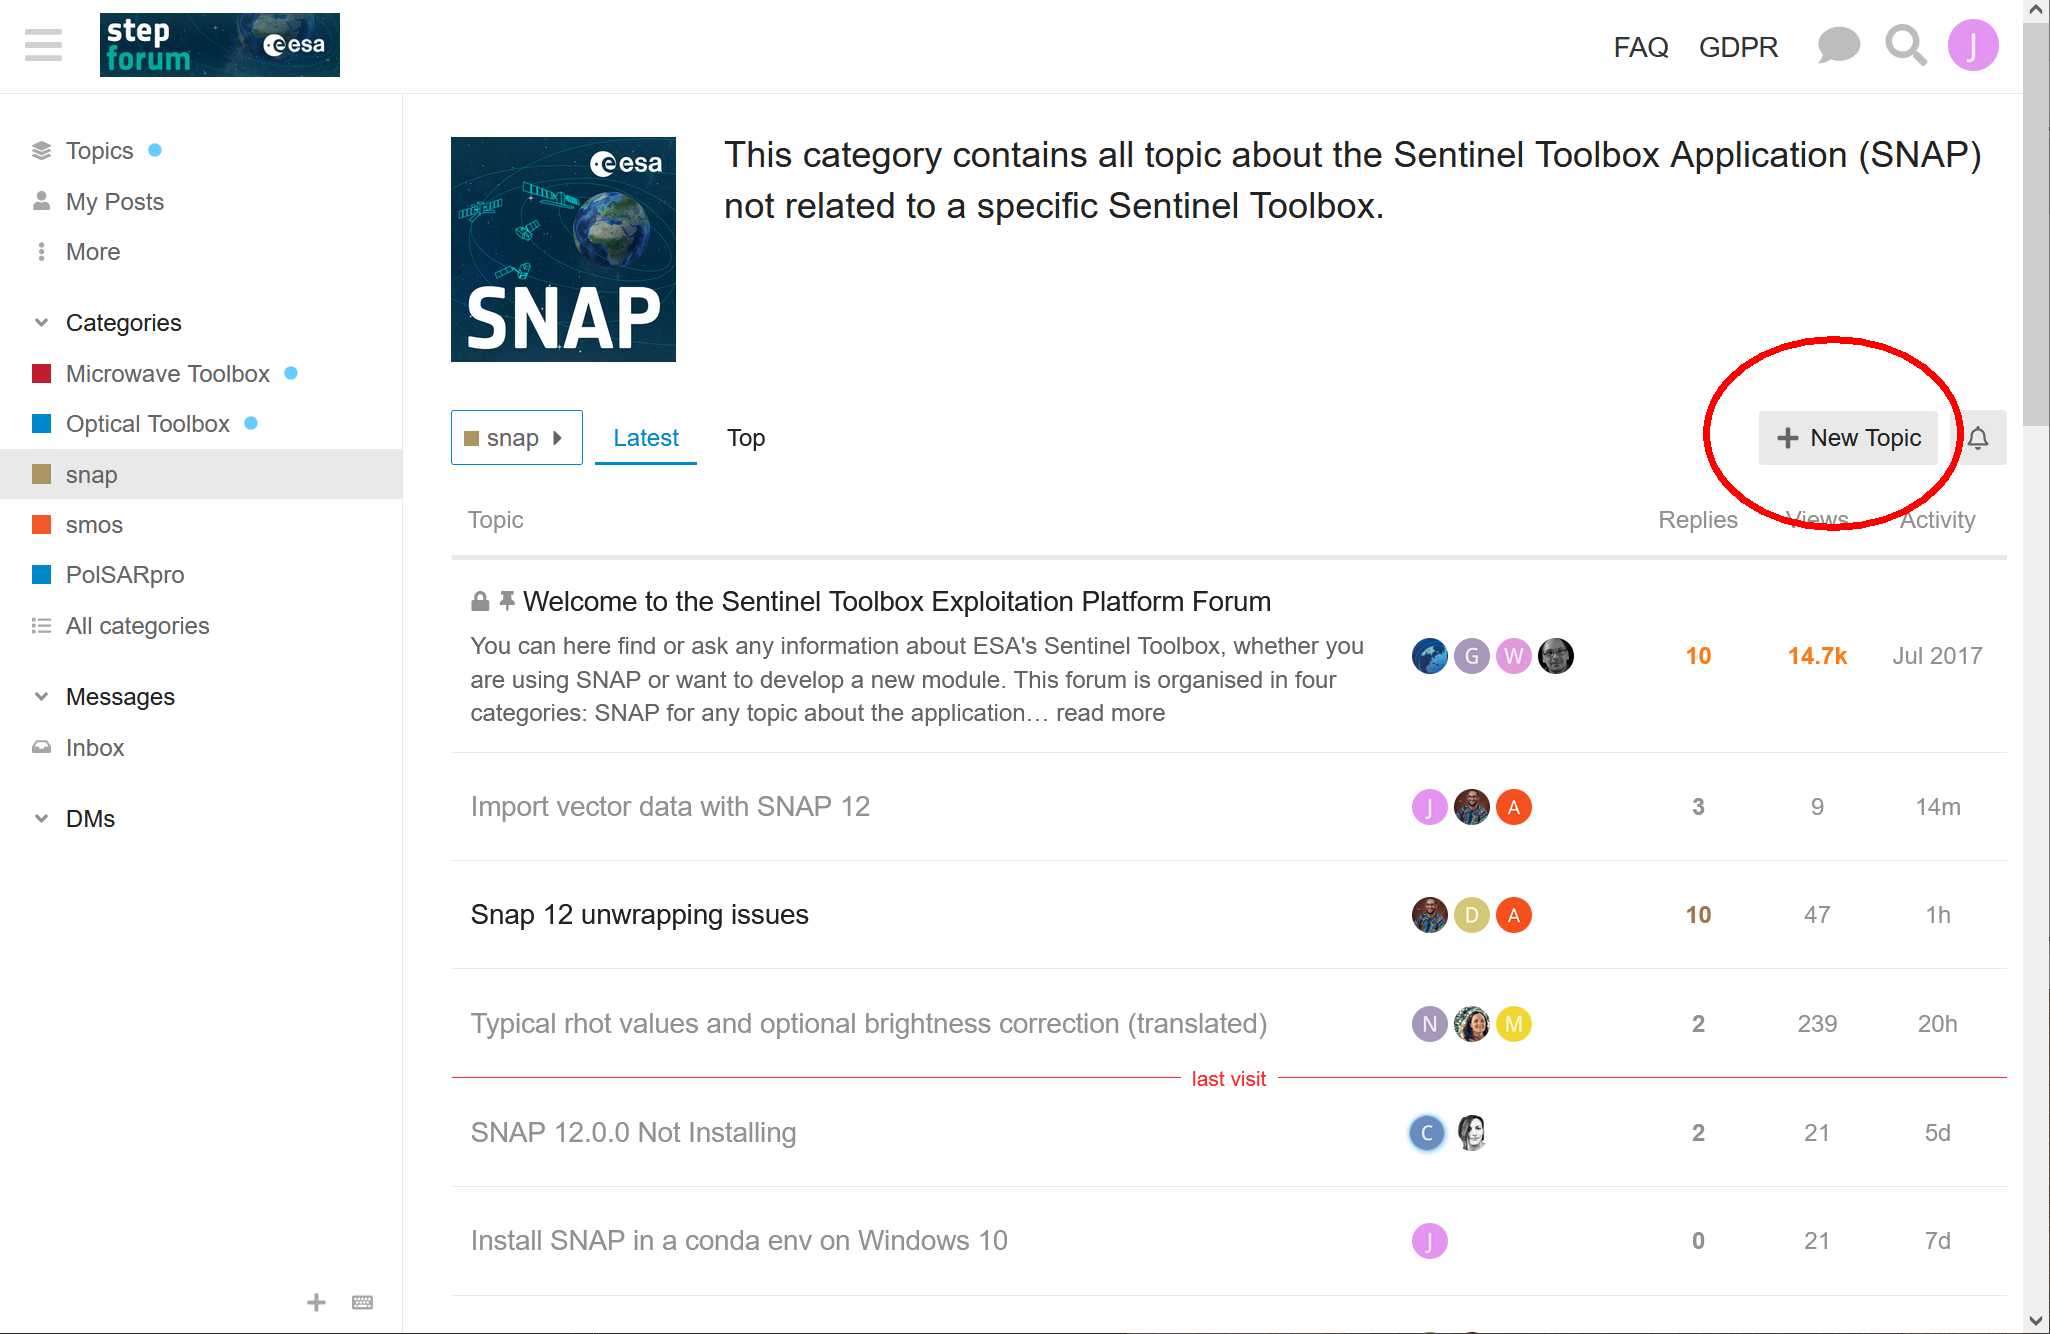2050x1334 pixels.
Task: Open the chat bubble icon
Action: click(1838, 46)
